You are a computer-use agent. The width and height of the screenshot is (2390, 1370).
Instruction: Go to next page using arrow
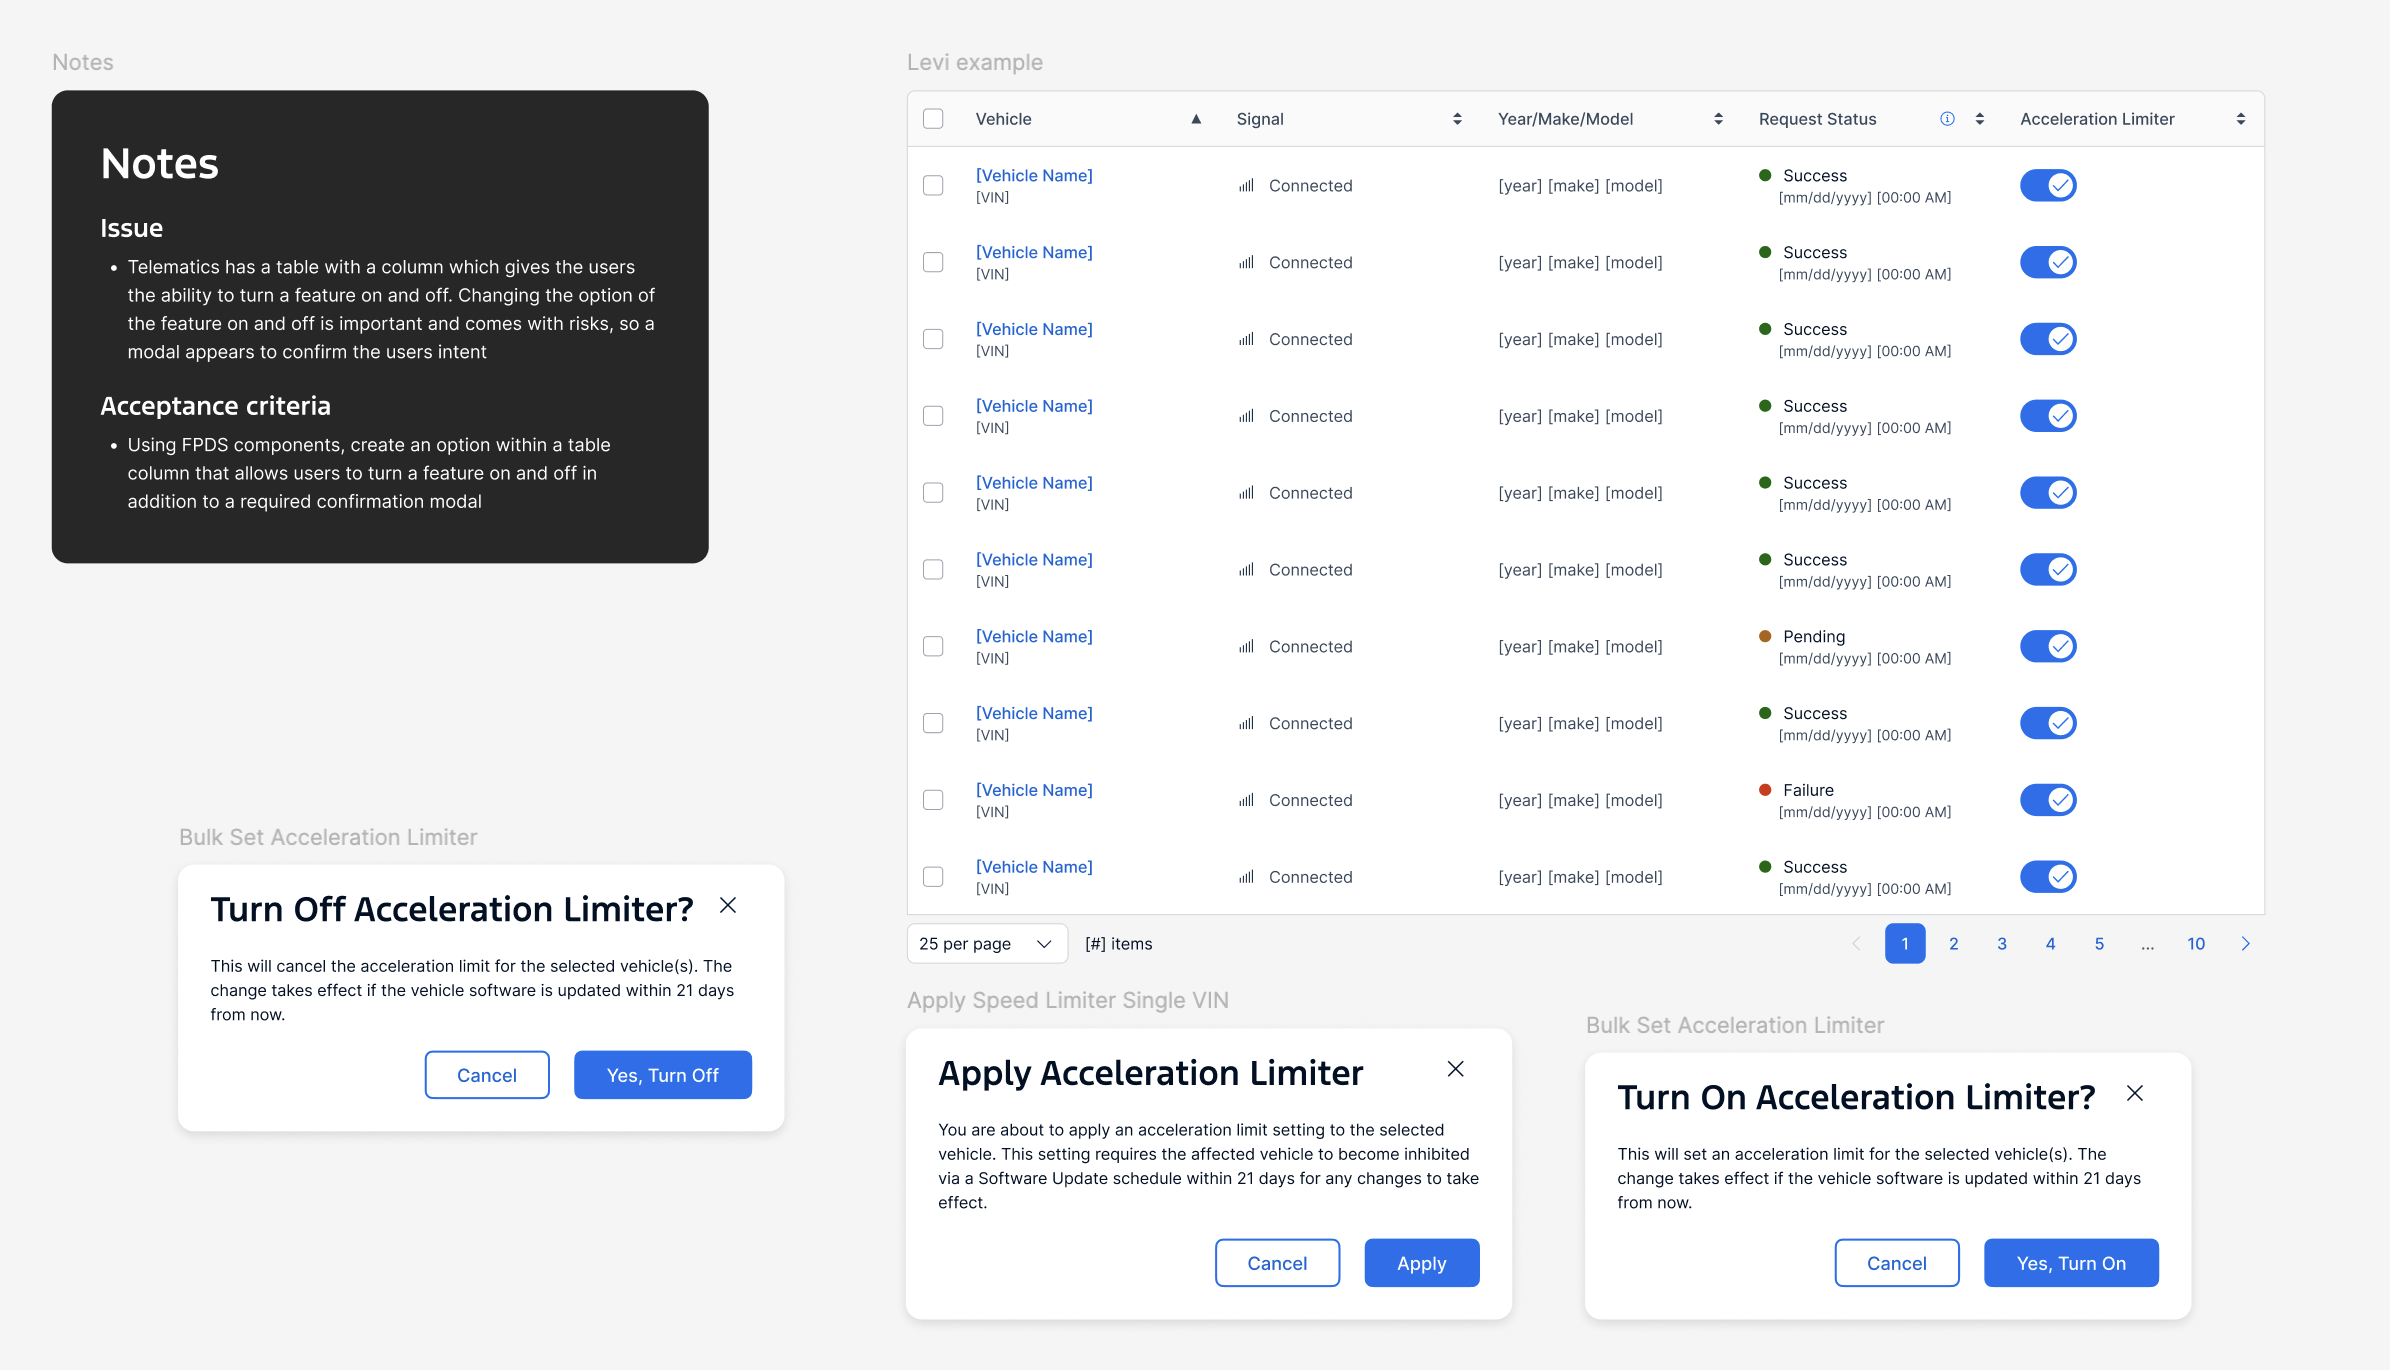coord(2245,944)
